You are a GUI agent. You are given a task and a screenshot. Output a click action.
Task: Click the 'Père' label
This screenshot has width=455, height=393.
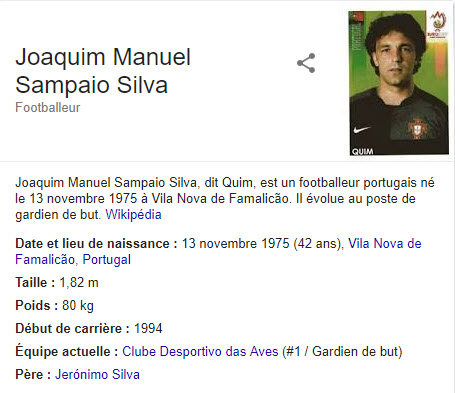(x=33, y=374)
